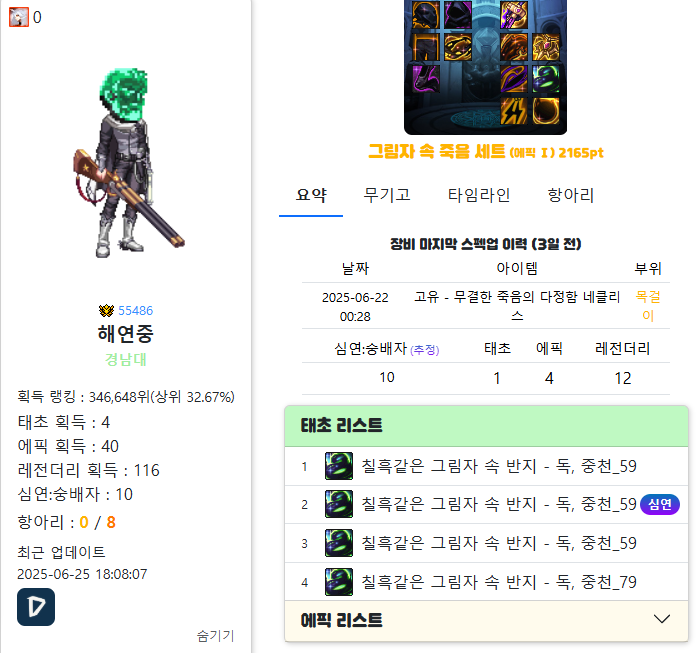Click the fame crest icon beside 55486
Image resolution: width=700 pixels, height=653 pixels.
point(106,310)
